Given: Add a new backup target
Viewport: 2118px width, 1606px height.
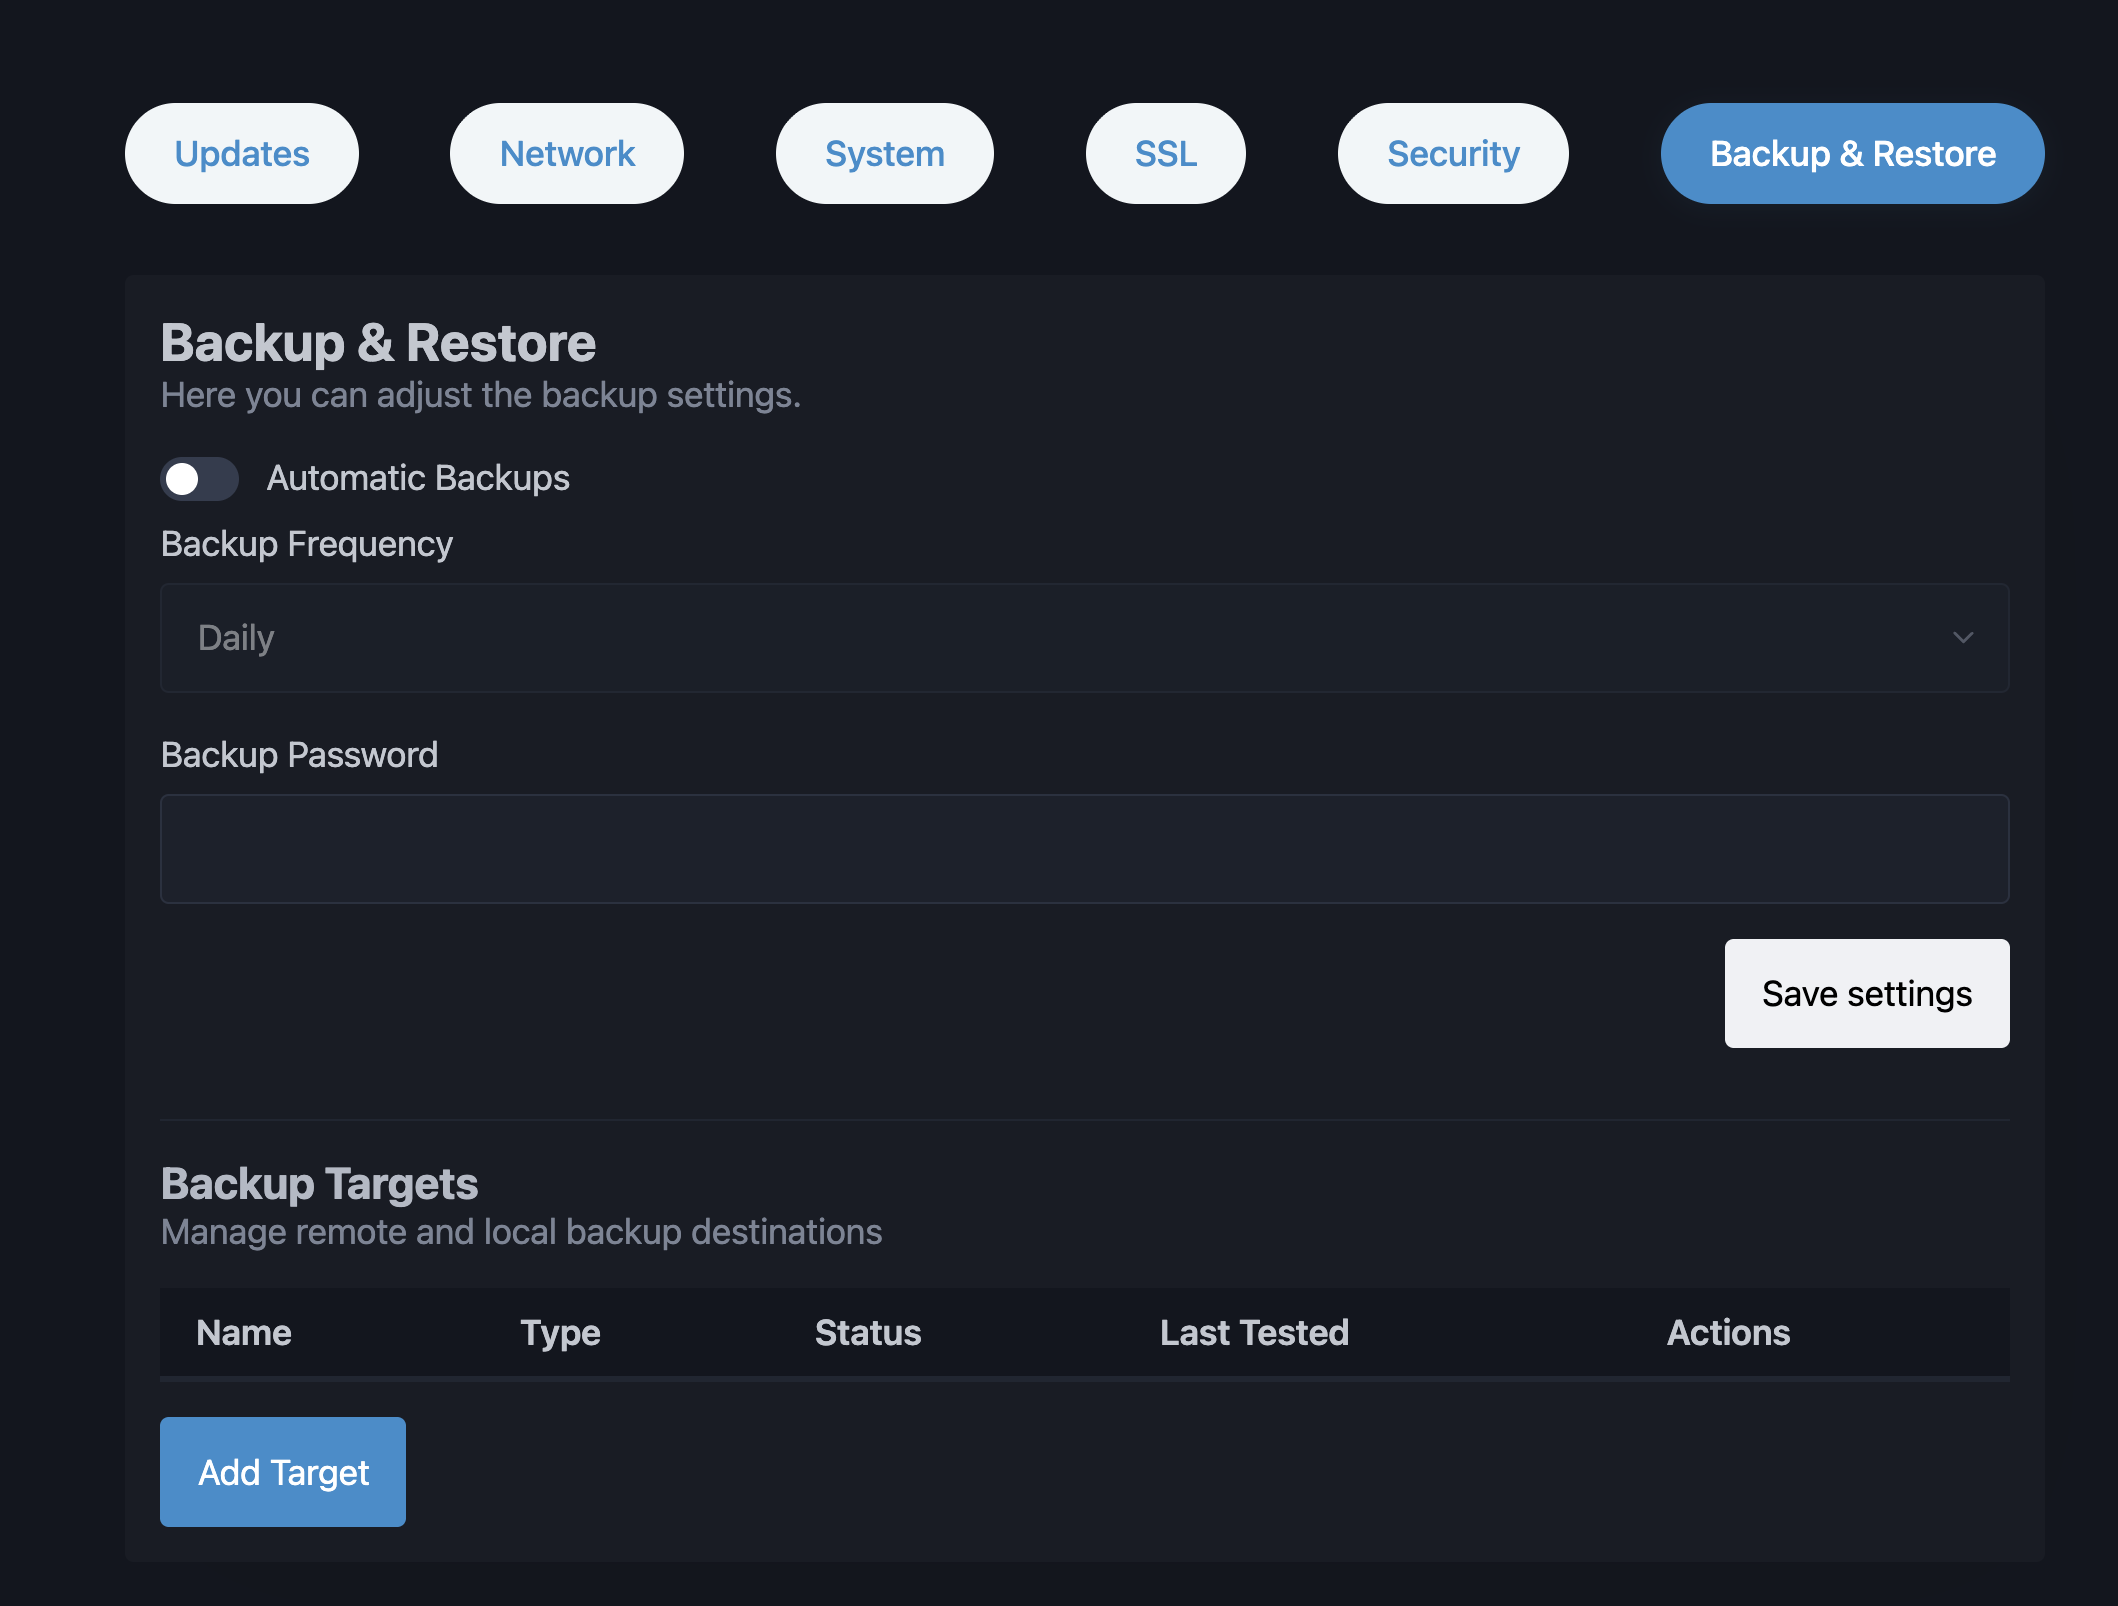Looking at the screenshot, I should pos(282,1472).
